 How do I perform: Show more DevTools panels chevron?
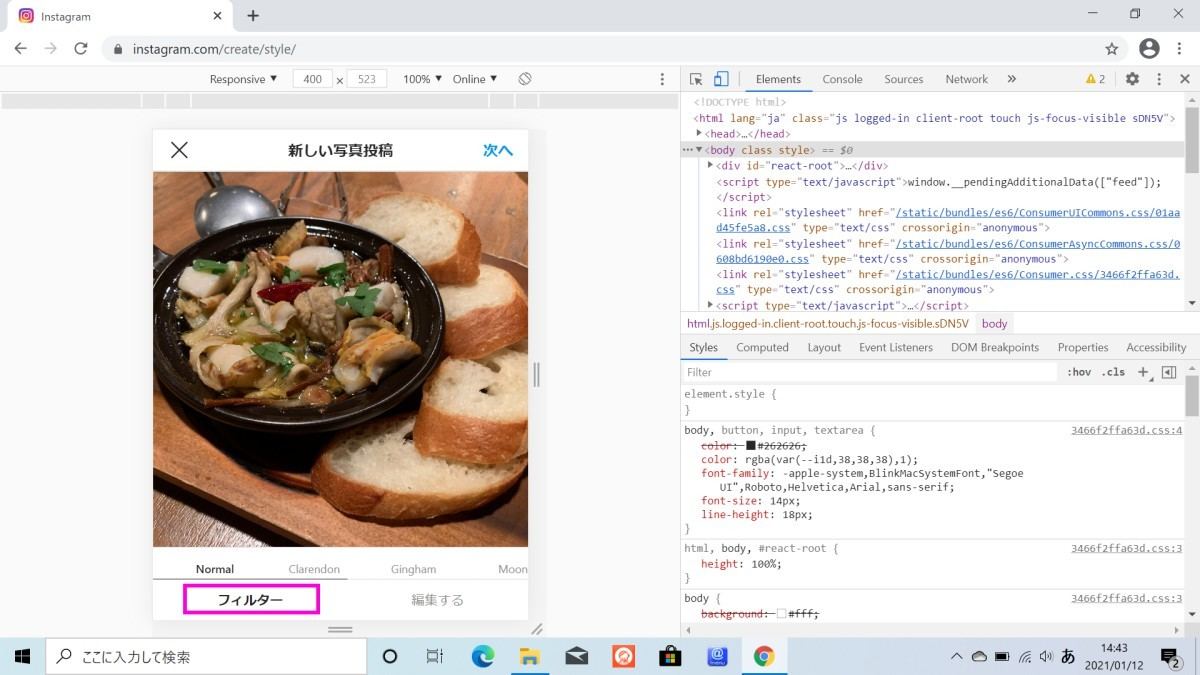1011,79
